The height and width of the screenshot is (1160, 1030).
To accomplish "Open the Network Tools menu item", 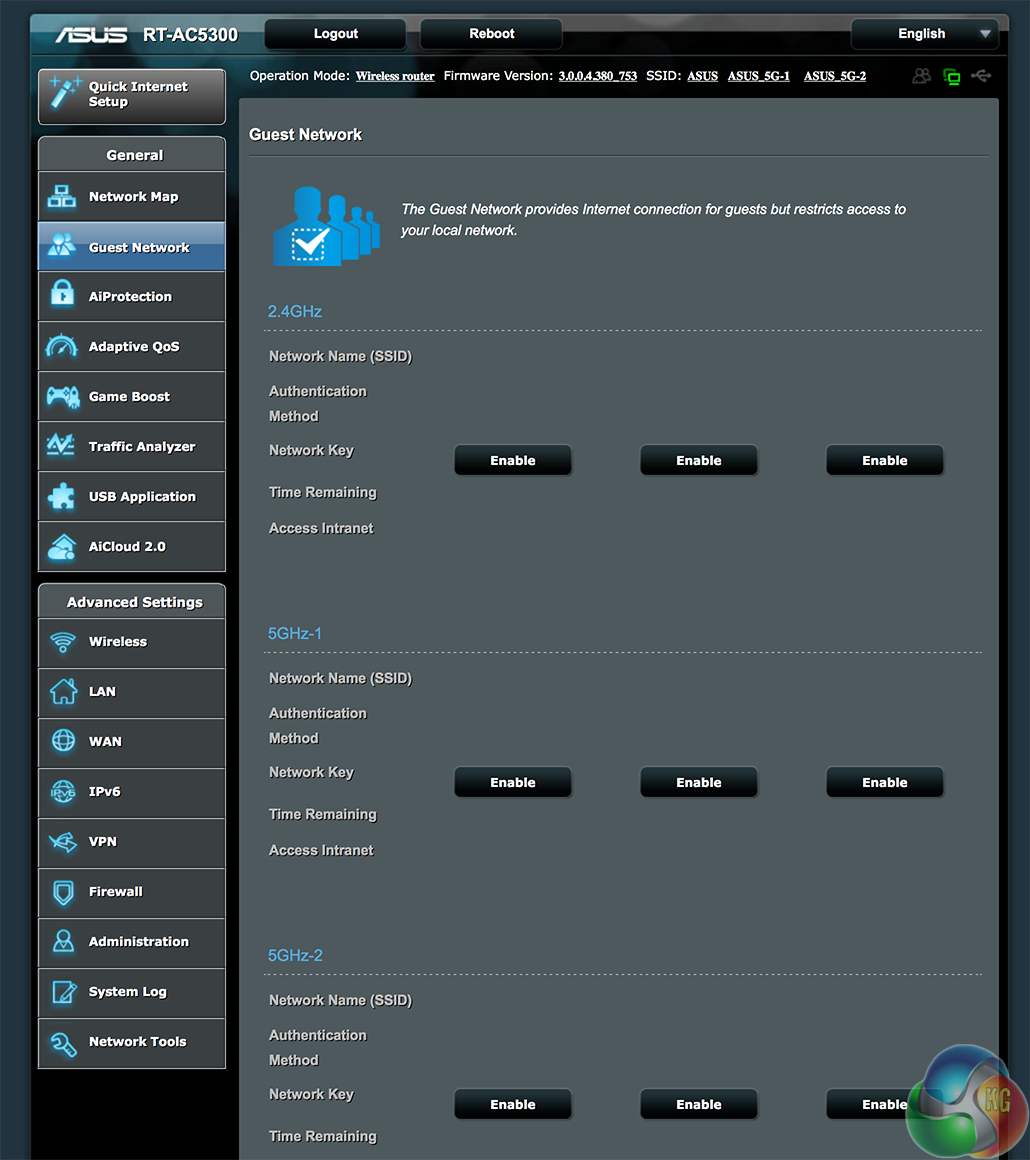I will point(132,1042).
